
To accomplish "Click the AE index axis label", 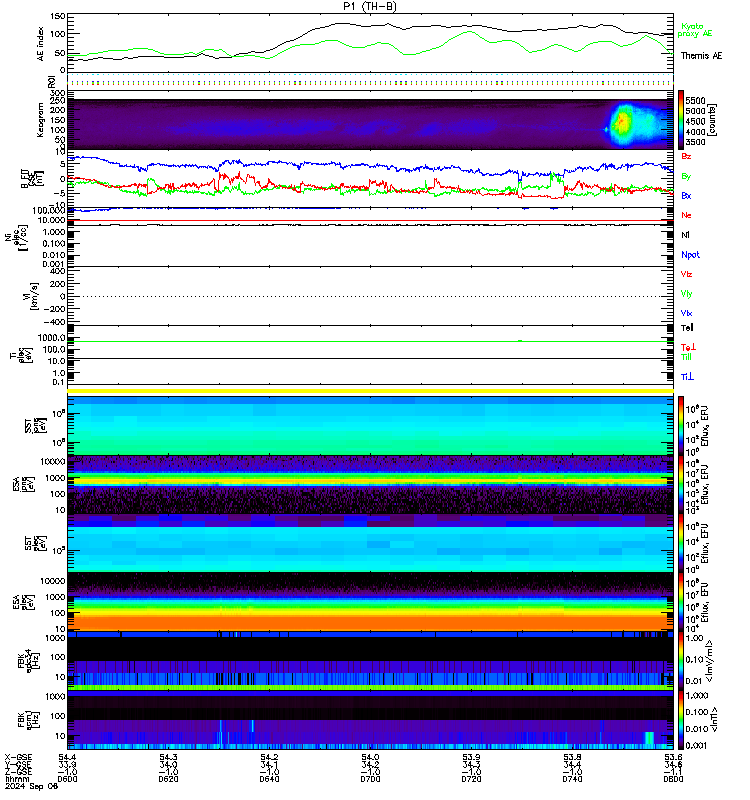I will coord(41,44).
